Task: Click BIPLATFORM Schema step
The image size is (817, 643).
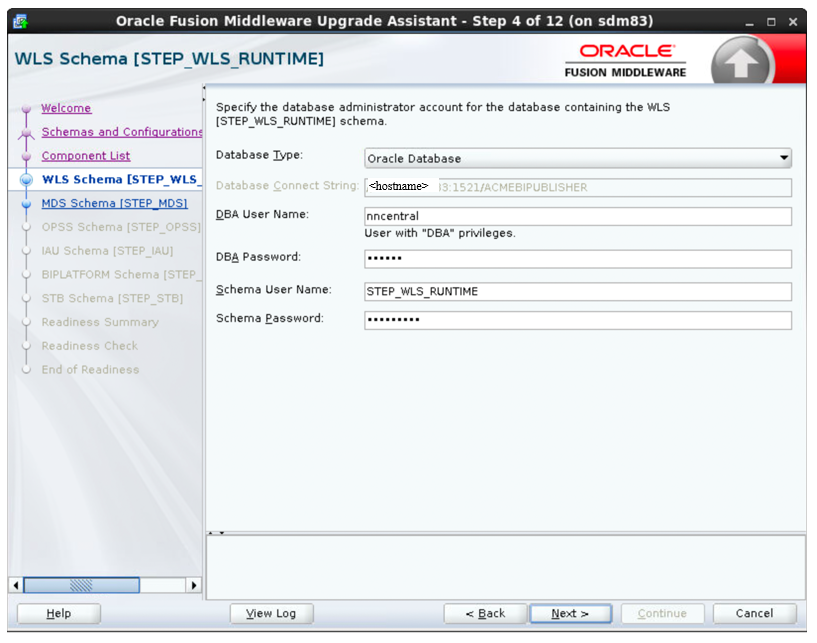Action: click(121, 275)
